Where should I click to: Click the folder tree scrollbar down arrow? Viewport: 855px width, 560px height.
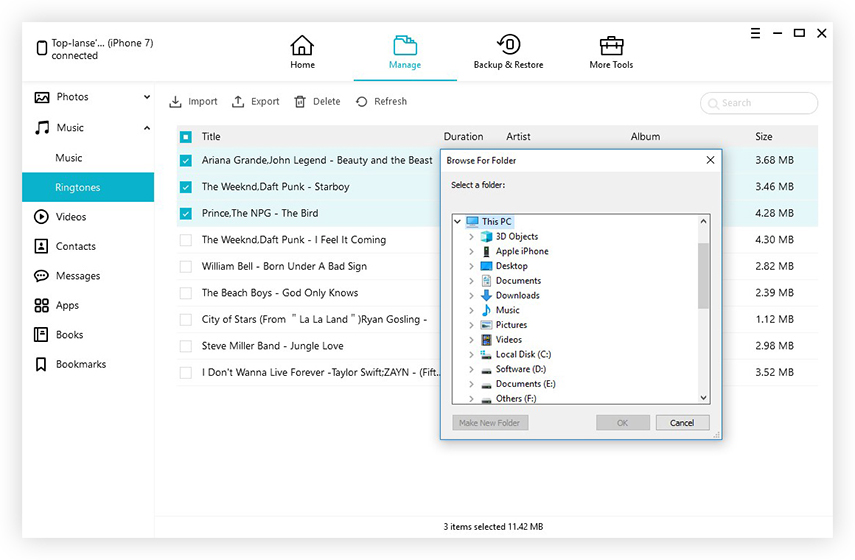pos(703,398)
